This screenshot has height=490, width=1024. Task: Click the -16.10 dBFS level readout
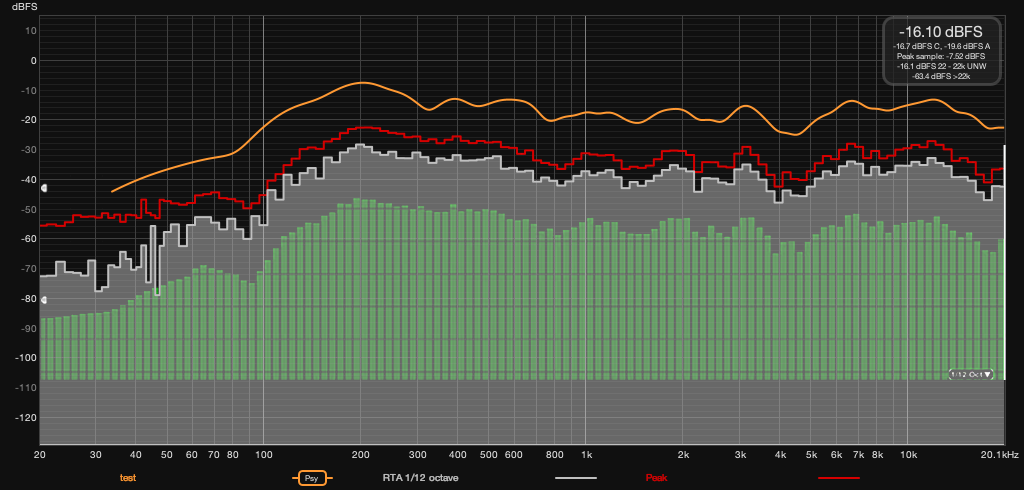(x=940, y=32)
